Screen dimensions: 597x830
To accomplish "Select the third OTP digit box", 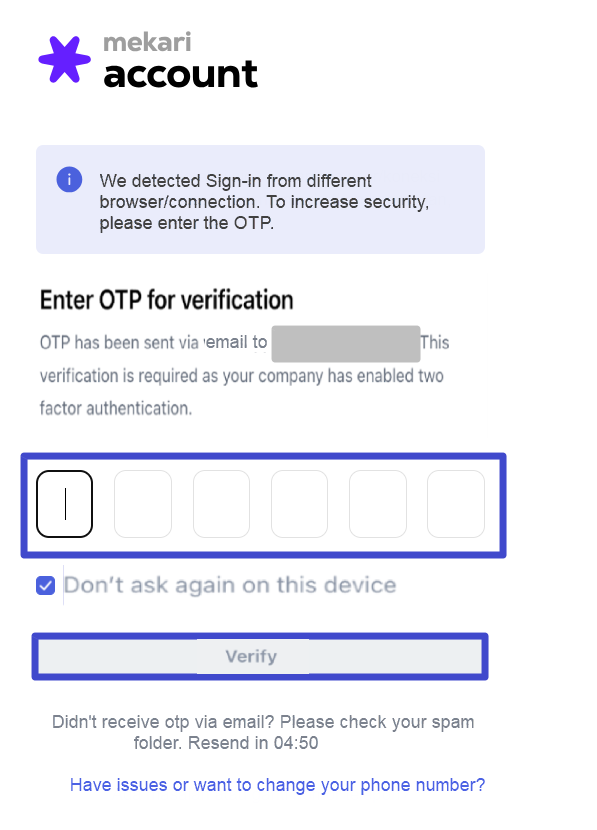I will point(221,504).
